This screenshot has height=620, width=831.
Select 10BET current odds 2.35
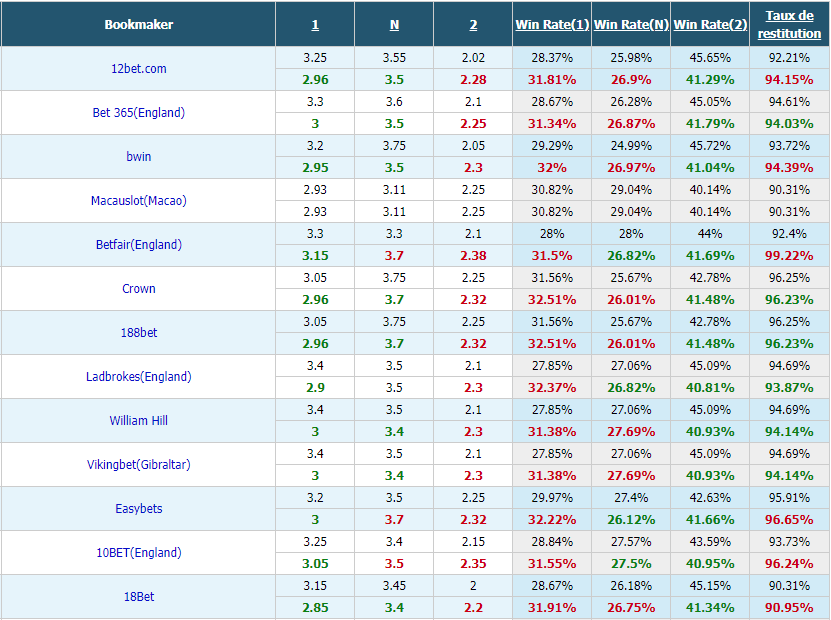pyautogui.click(x=473, y=563)
